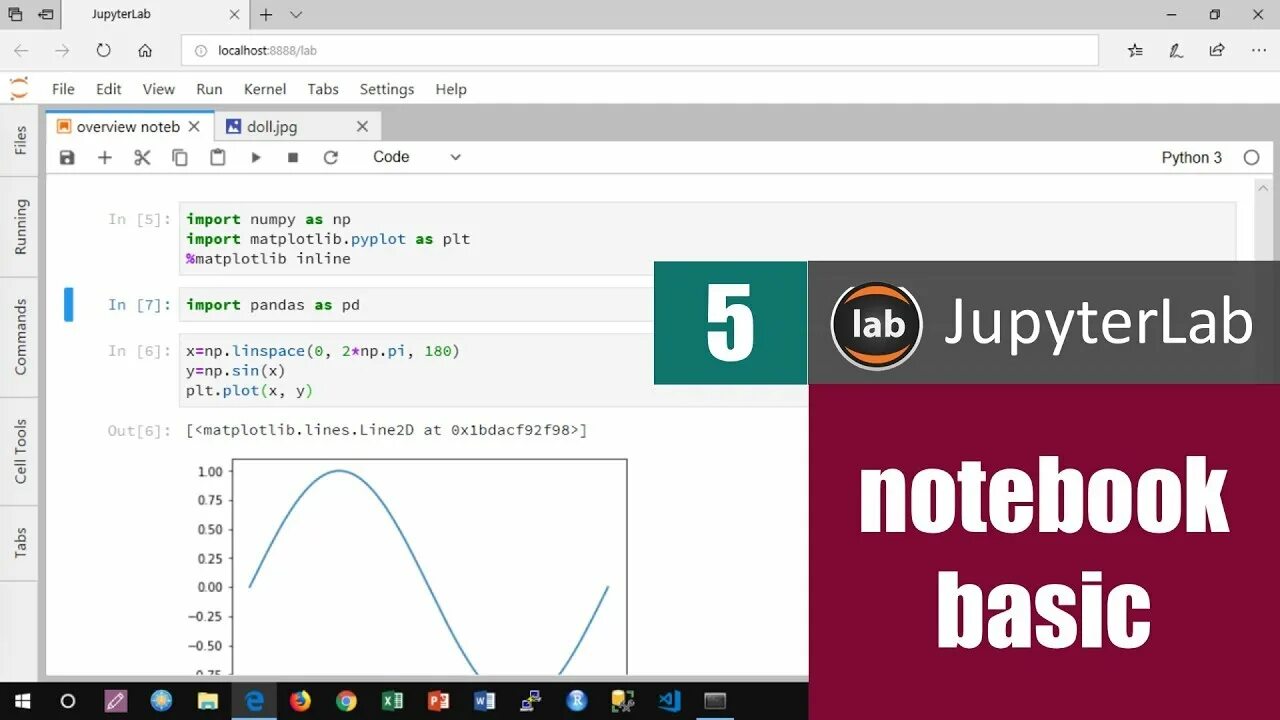Copy the selected cell
1280x720 pixels.
click(x=180, y=157)
